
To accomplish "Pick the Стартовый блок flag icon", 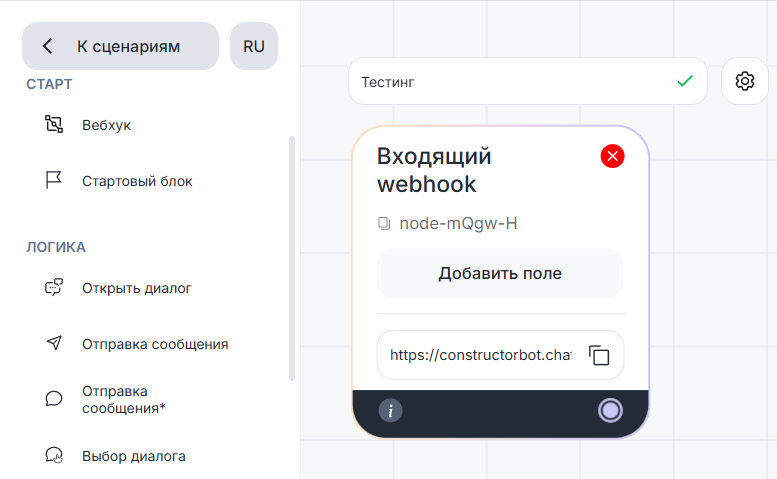I will coord(54,181).
